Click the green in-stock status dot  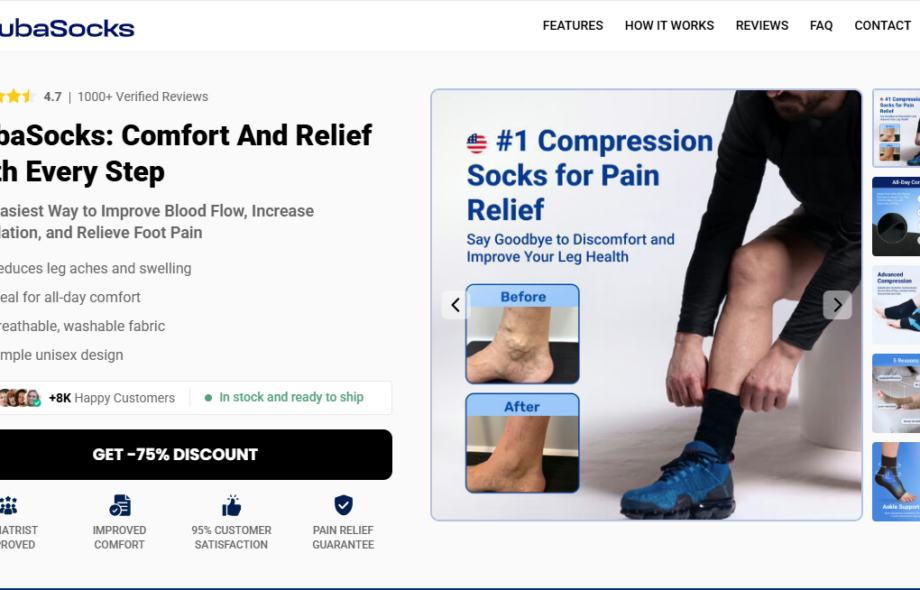(x=208, y=398)
